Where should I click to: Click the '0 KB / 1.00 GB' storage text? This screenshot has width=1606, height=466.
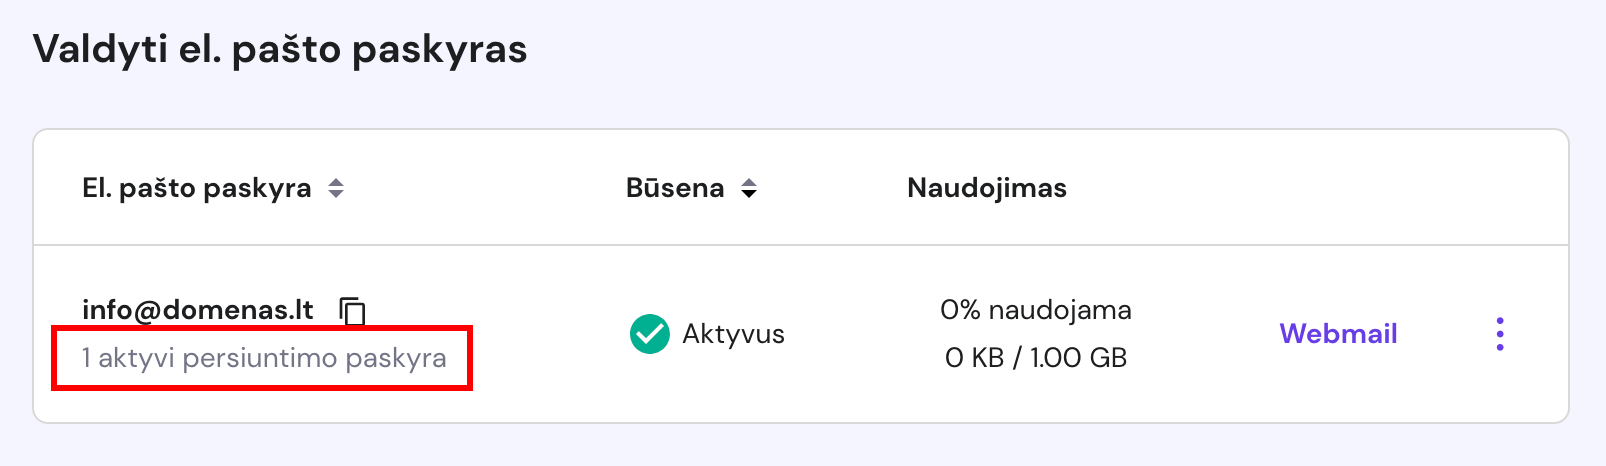(x=1035, y=358)
